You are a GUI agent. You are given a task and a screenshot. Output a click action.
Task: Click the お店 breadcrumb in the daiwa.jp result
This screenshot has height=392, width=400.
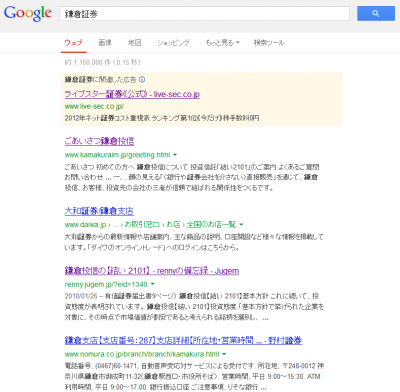coord(173,225)
